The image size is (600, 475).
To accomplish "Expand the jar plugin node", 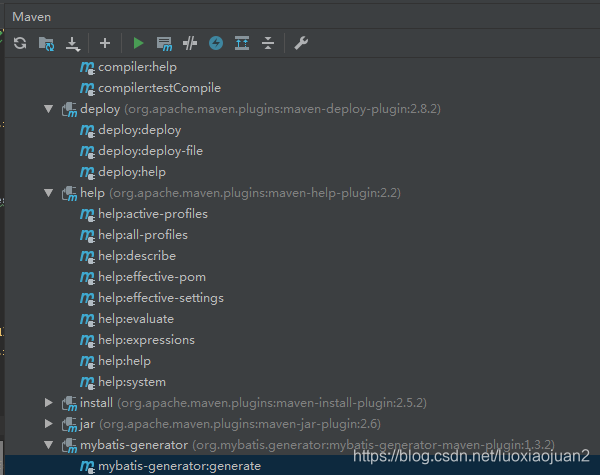I will (x=49, y=424).
